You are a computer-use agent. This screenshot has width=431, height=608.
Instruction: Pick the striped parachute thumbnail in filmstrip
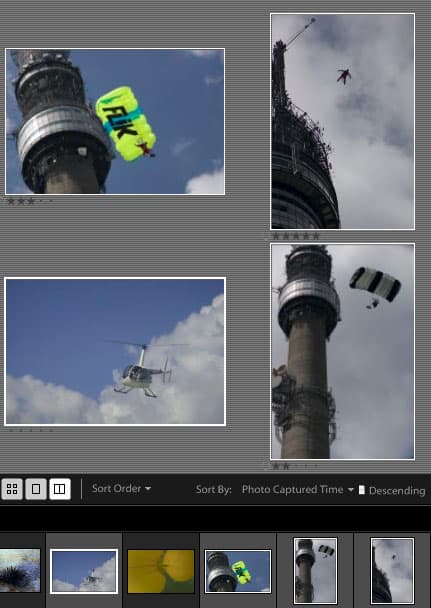315,571
